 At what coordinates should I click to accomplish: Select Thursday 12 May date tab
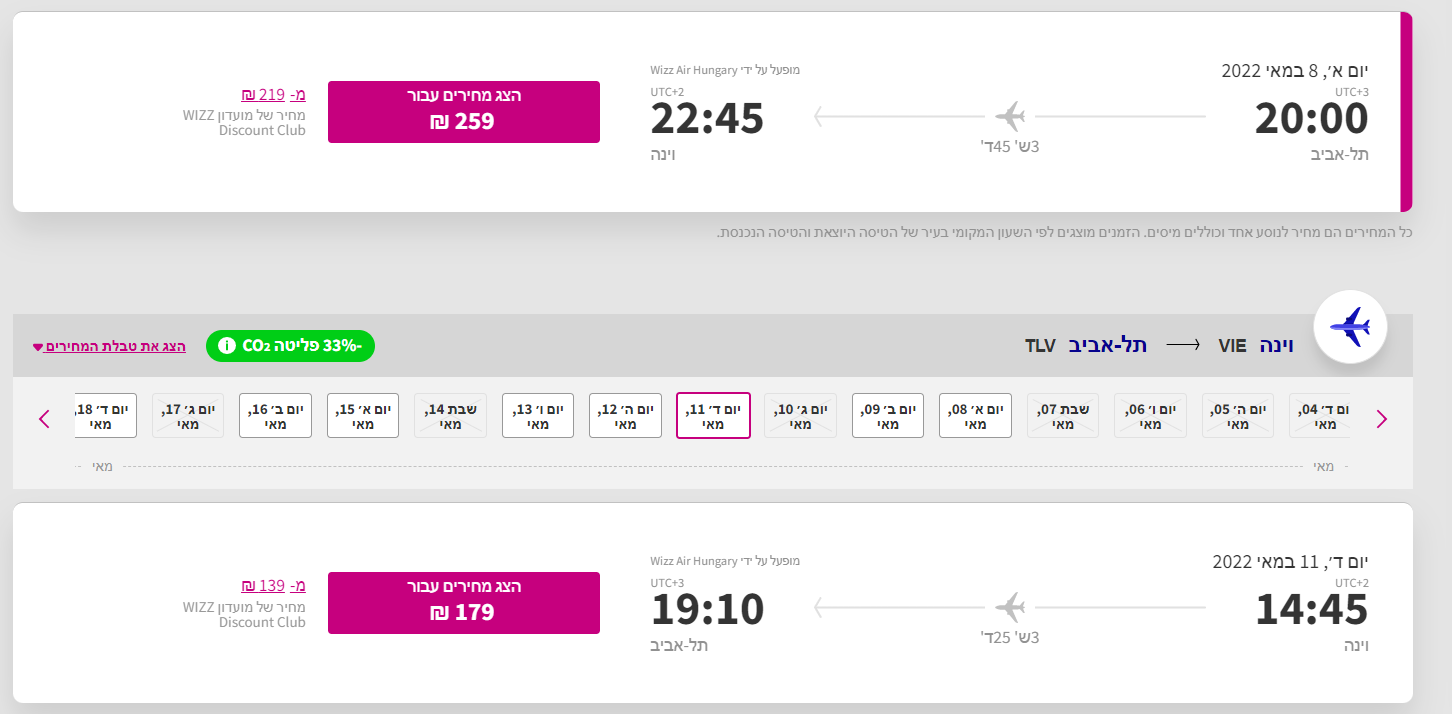[x=625, y=416]
